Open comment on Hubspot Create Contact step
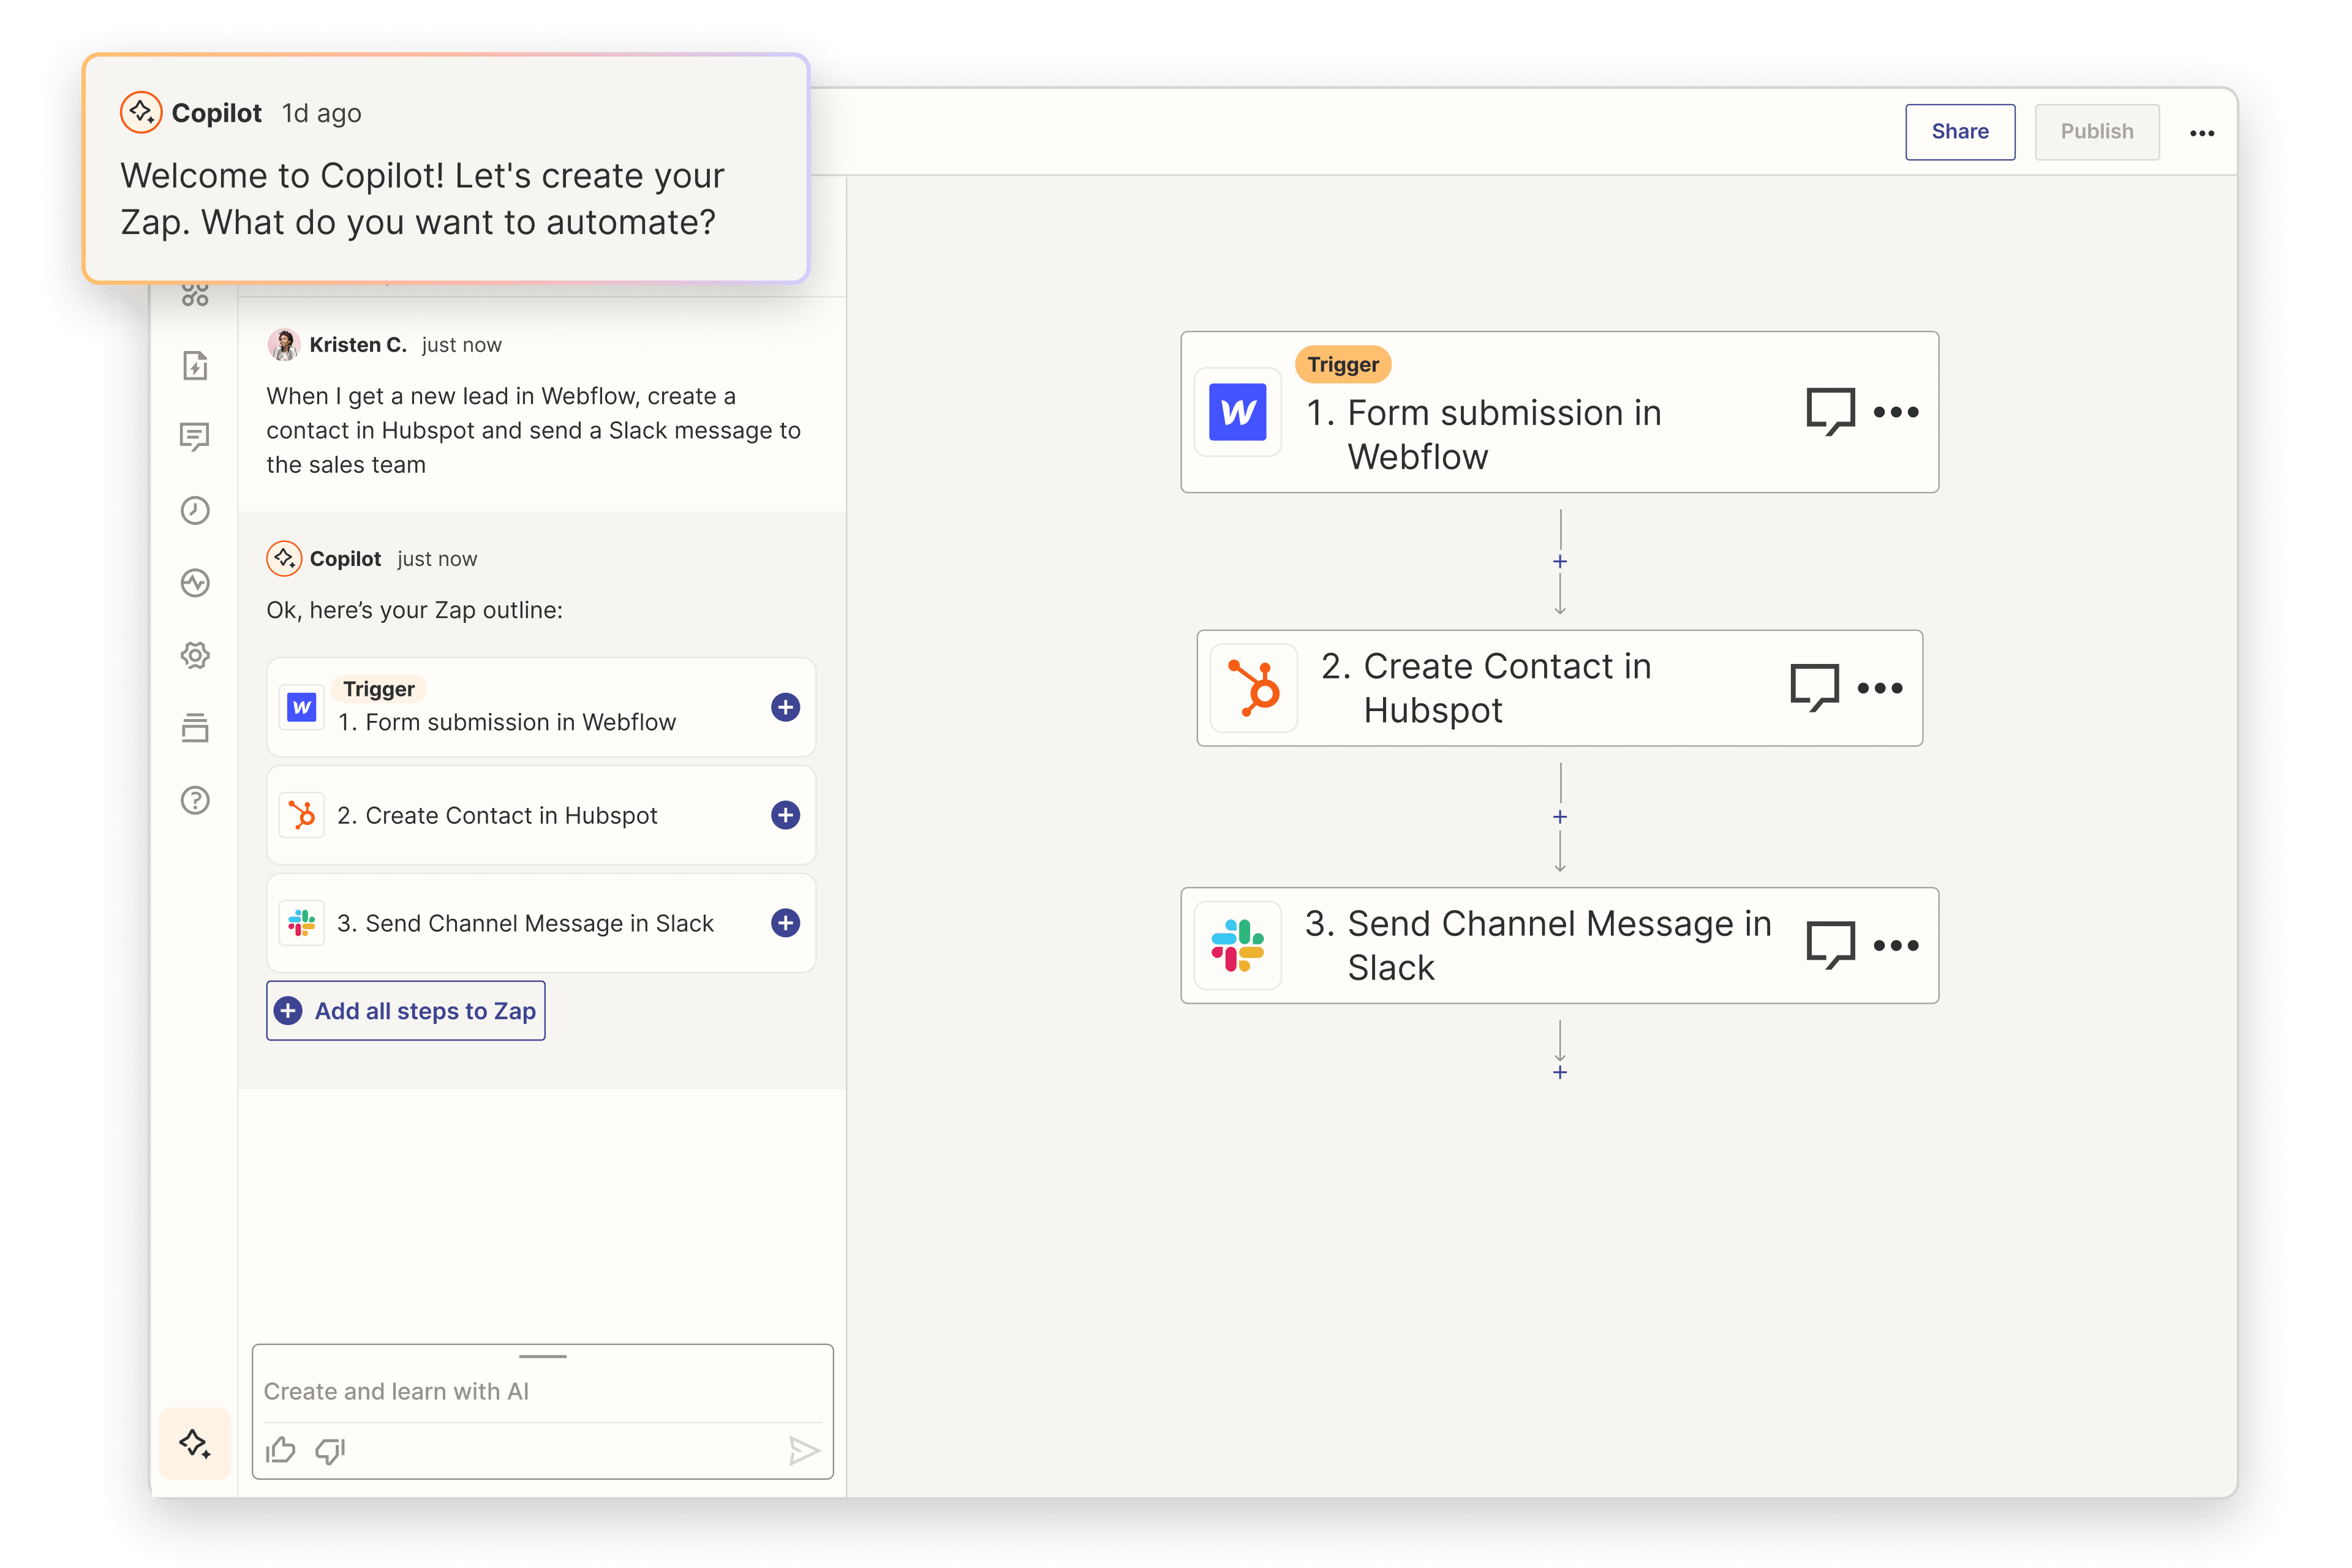 (1814, 688)
